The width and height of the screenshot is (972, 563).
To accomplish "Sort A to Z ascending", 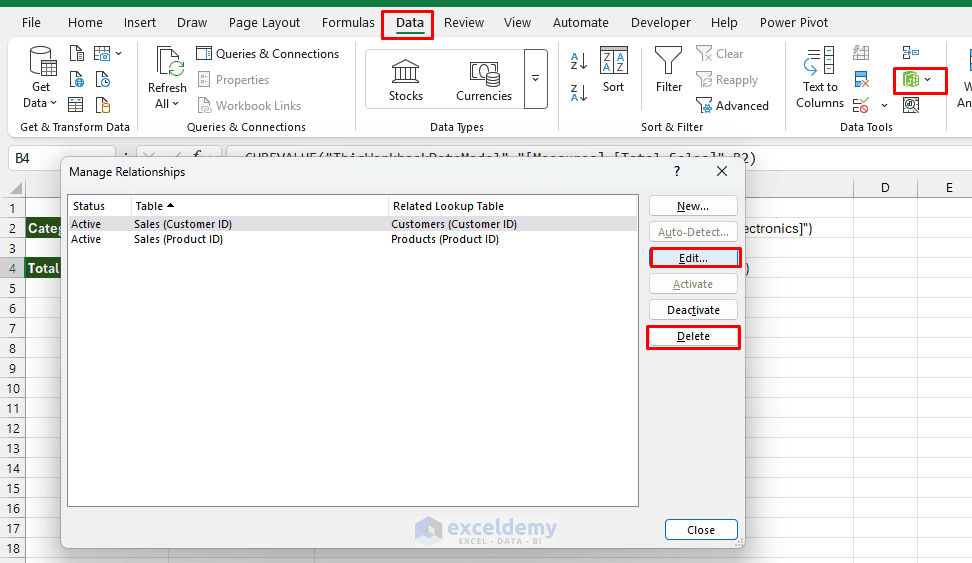I will (578, 61).
